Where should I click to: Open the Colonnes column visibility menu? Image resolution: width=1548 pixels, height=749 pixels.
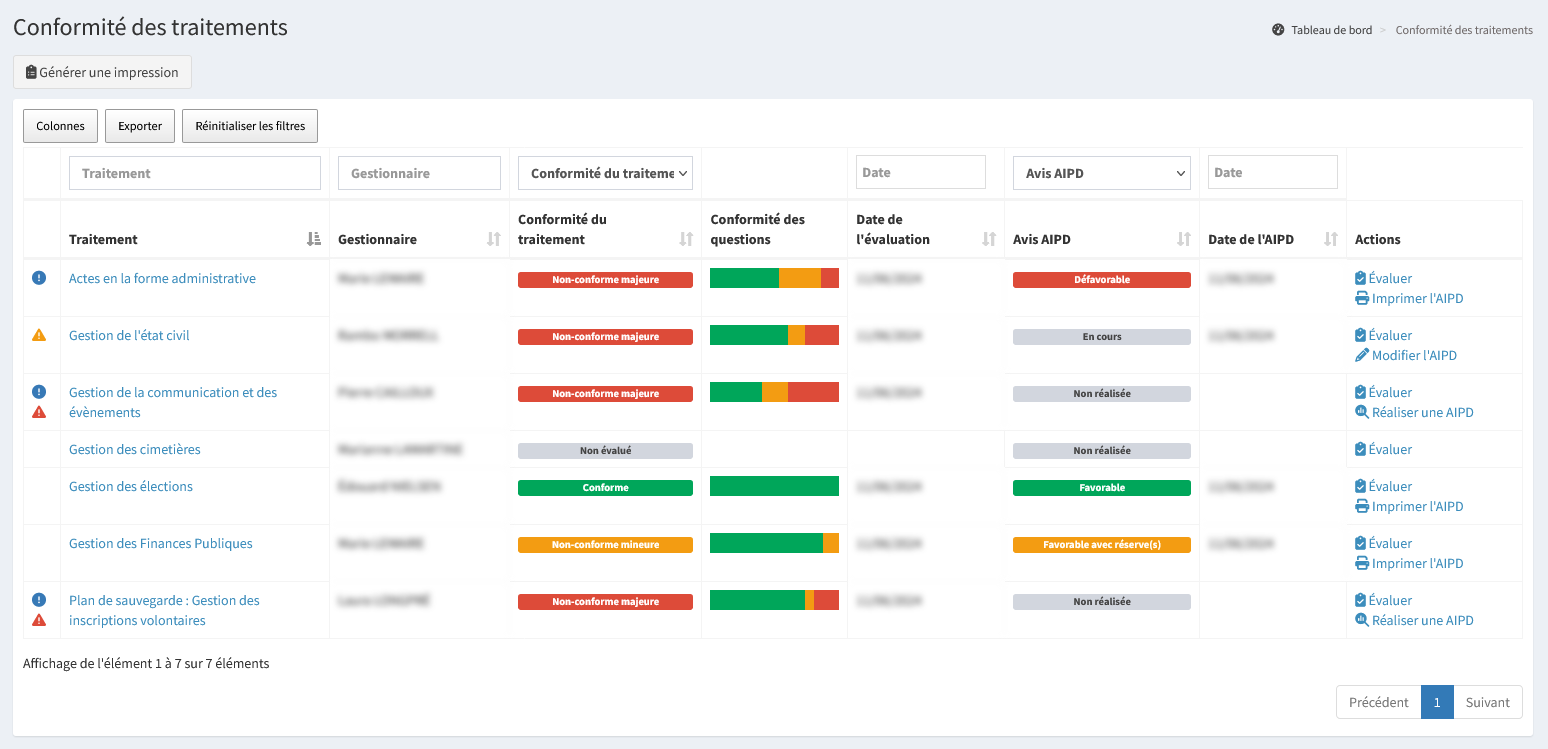[x=60, y=126]
